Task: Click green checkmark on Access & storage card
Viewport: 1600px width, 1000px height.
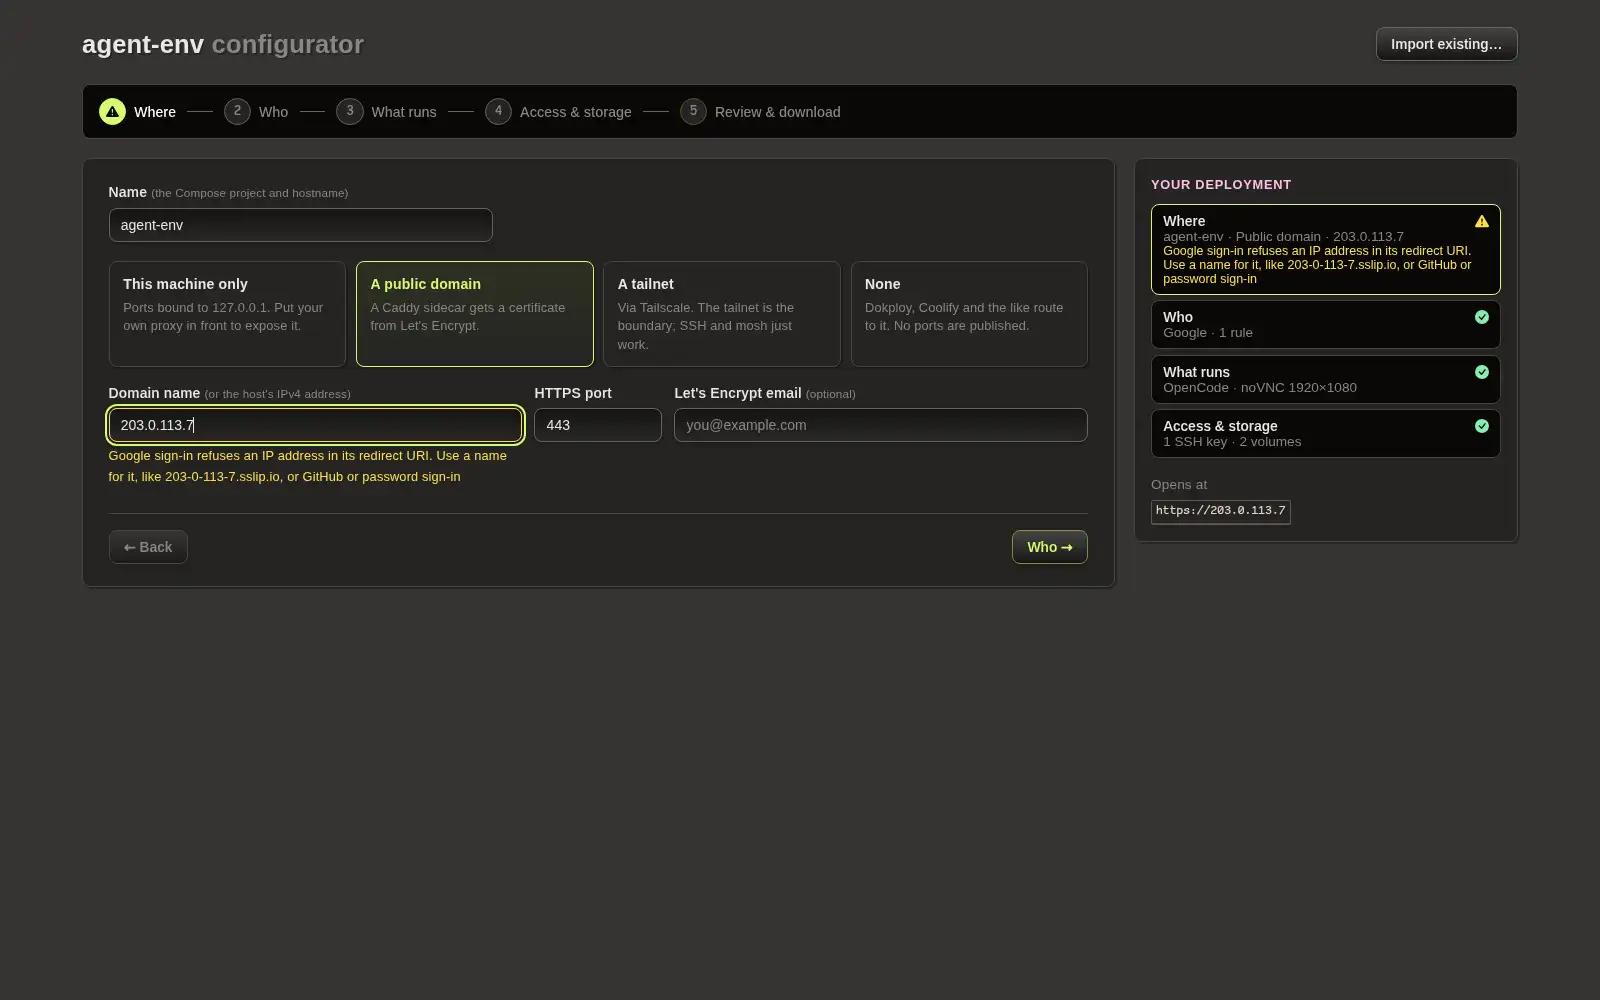Action: point(1482,426)
